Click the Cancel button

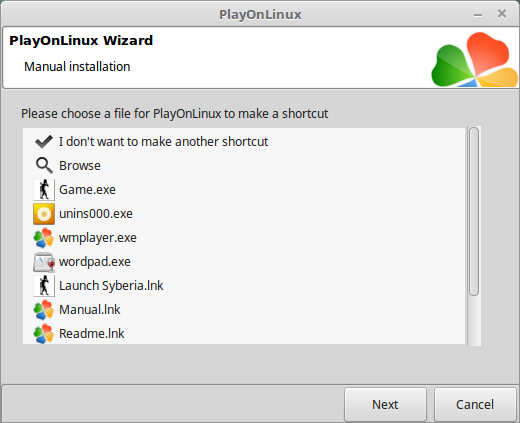point(475,404)
